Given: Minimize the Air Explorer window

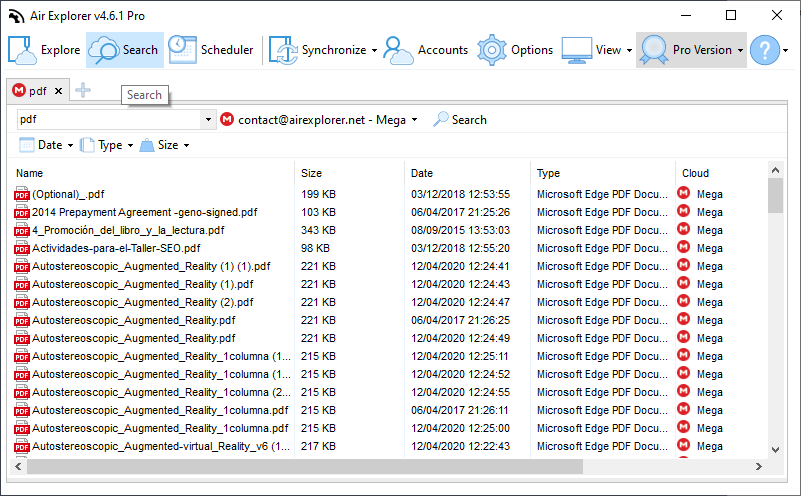Looking at the screenshot, I should coord(686,15).
